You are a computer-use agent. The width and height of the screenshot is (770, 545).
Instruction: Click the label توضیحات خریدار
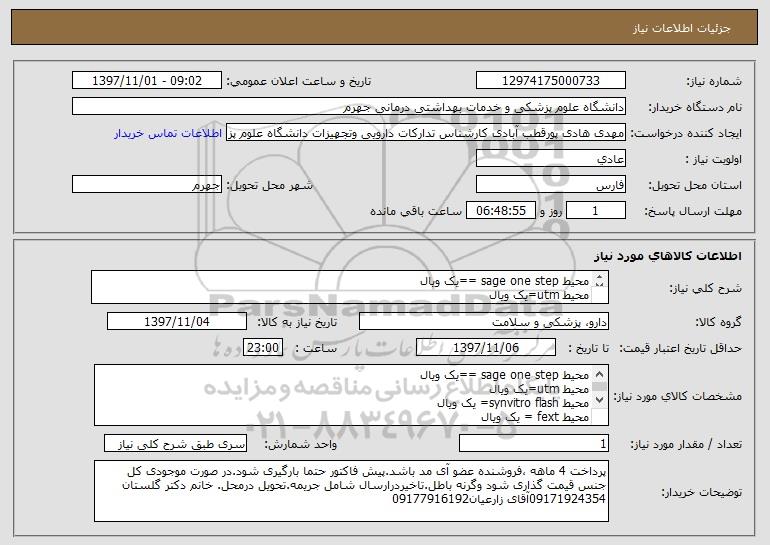pos(701,492)
